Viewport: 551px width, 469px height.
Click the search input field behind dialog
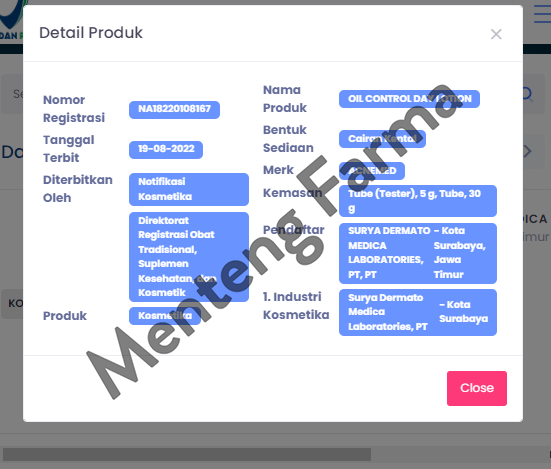(12, 94)
